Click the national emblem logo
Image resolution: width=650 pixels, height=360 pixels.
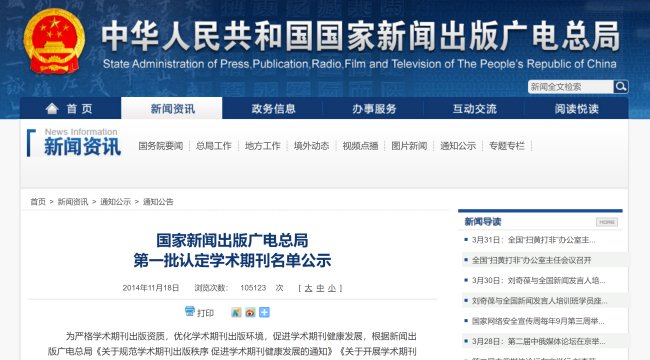pyautogui.click(x=54, y=41)
